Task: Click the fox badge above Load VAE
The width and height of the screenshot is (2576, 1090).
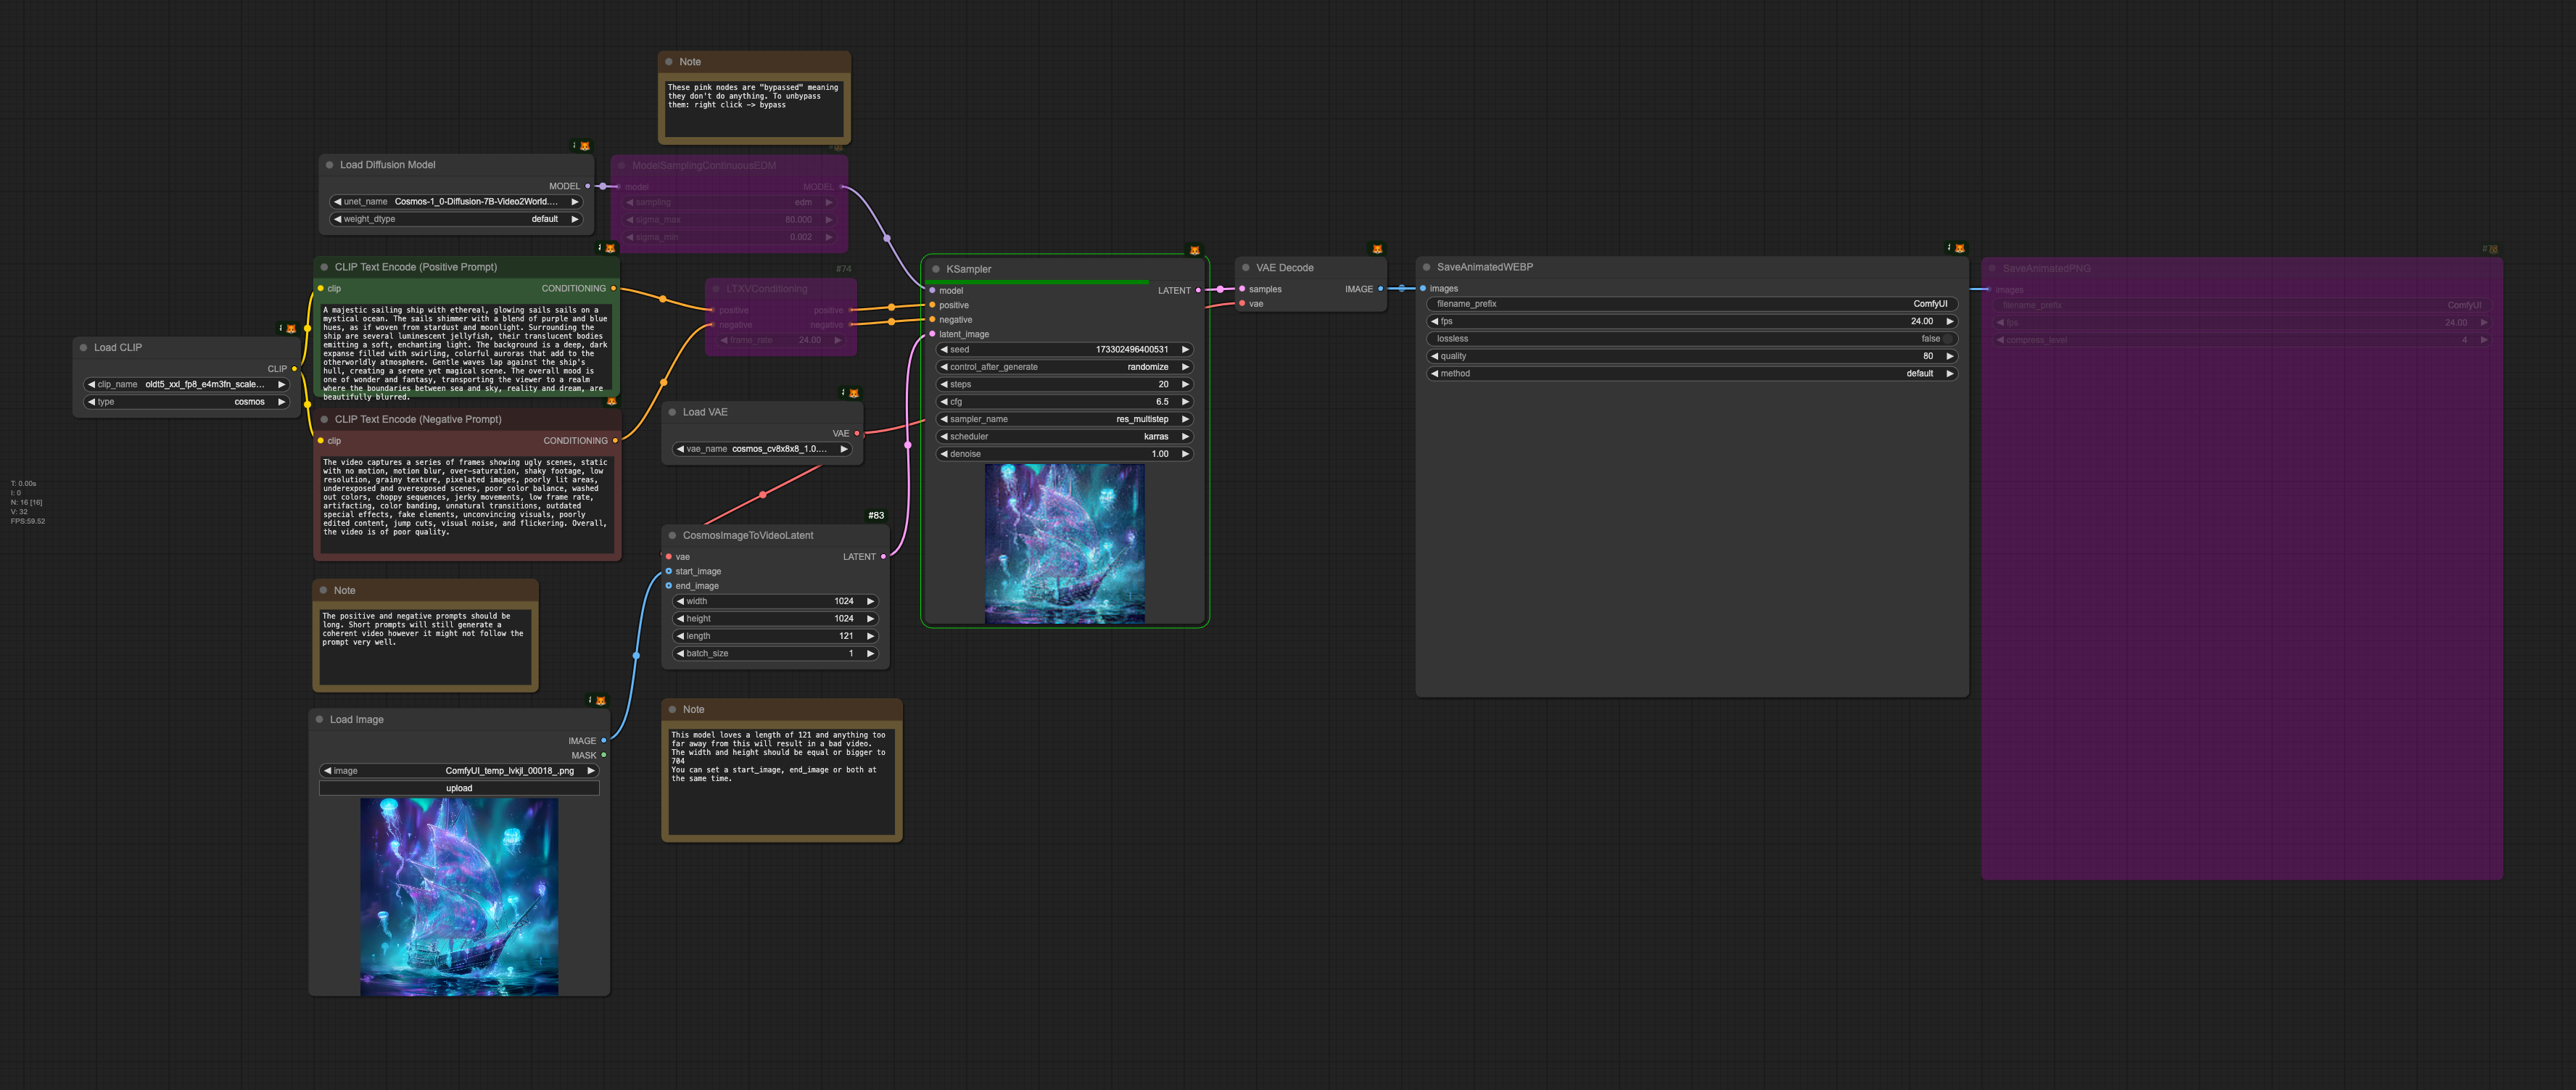Action: click(853, 393)
